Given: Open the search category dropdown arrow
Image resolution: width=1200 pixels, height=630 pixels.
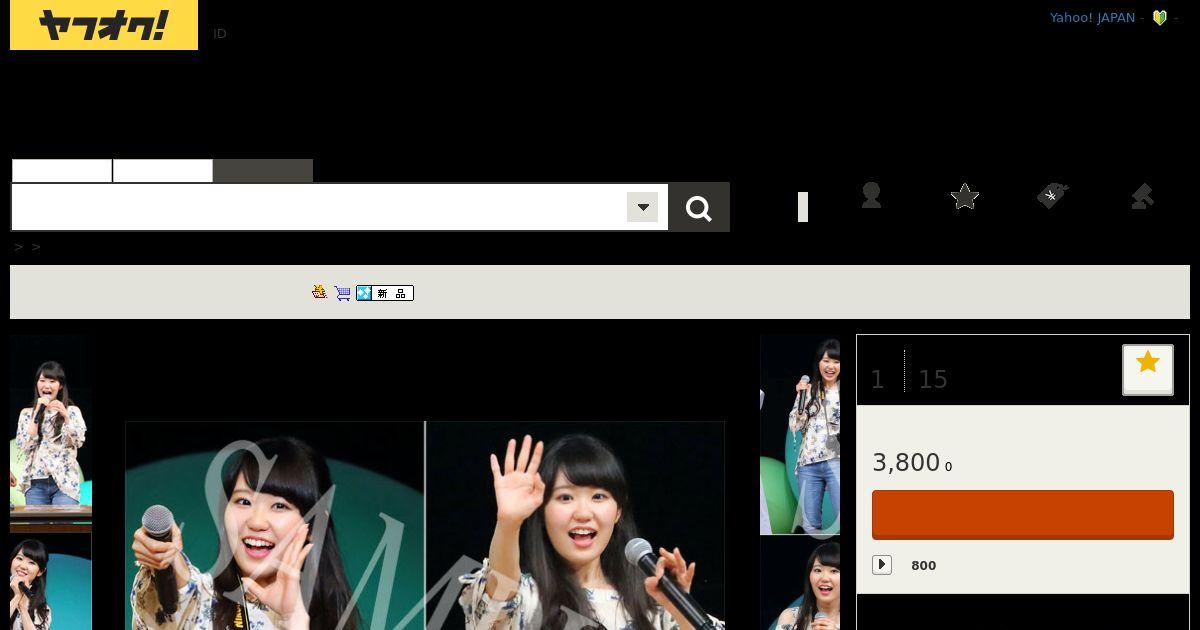Looking at the screenshot, I should 642,207.
